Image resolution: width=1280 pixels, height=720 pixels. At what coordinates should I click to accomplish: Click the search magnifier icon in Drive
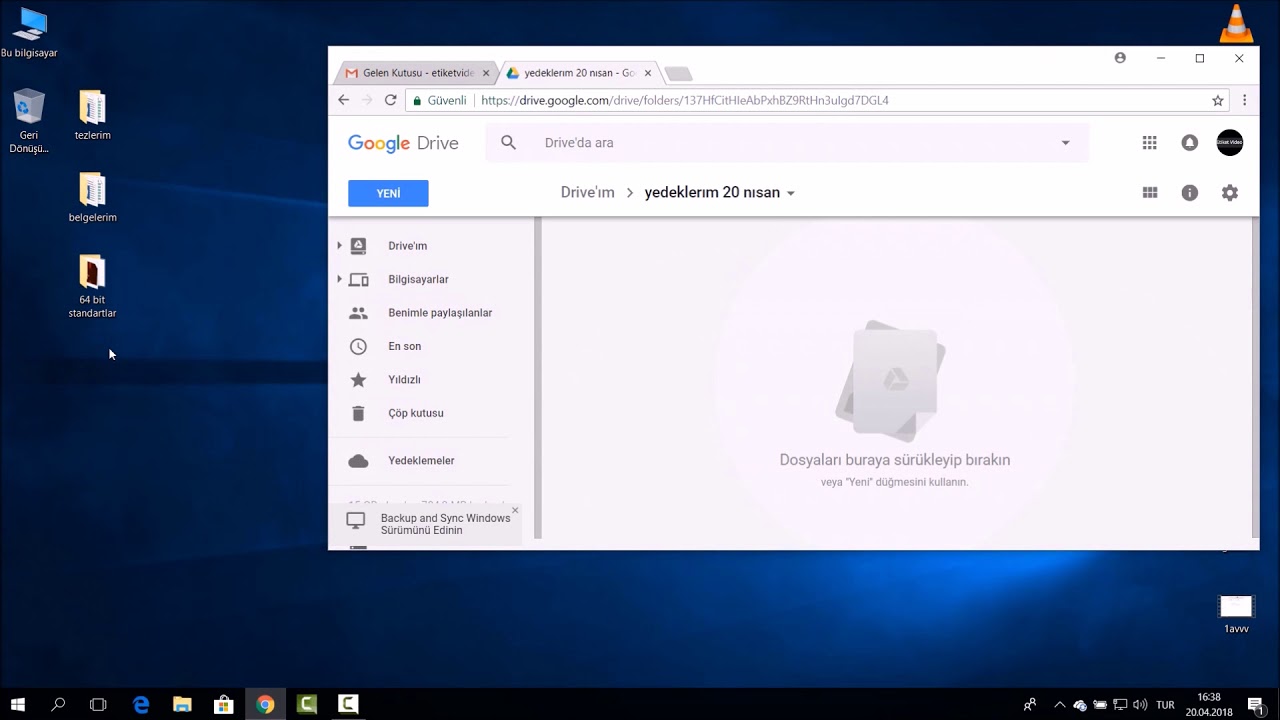[508, 143]
